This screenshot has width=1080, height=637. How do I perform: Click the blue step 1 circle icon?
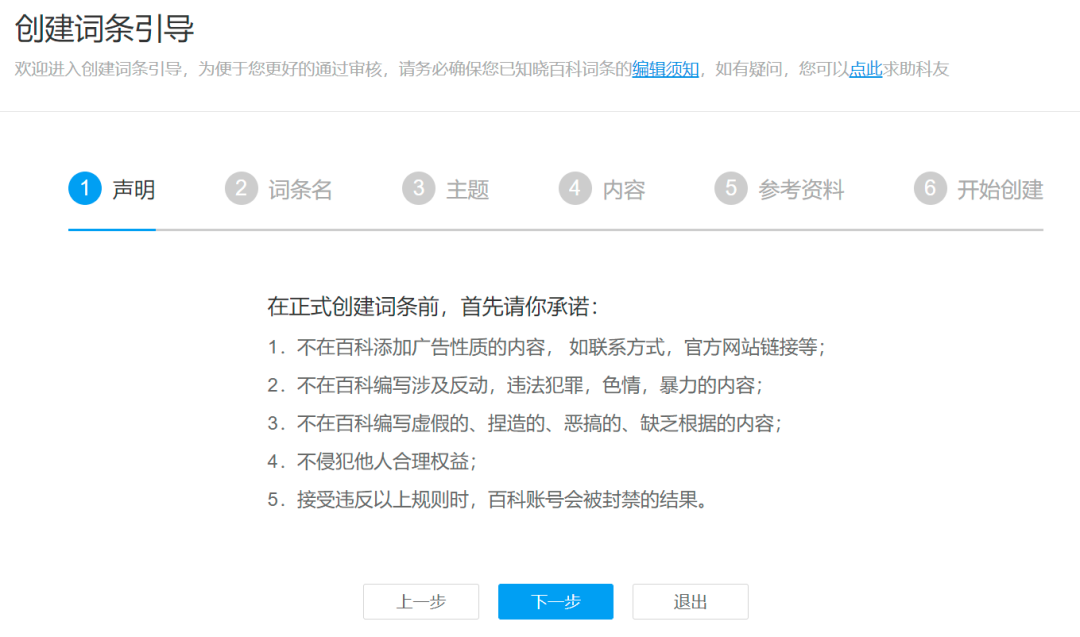point(85,188)
